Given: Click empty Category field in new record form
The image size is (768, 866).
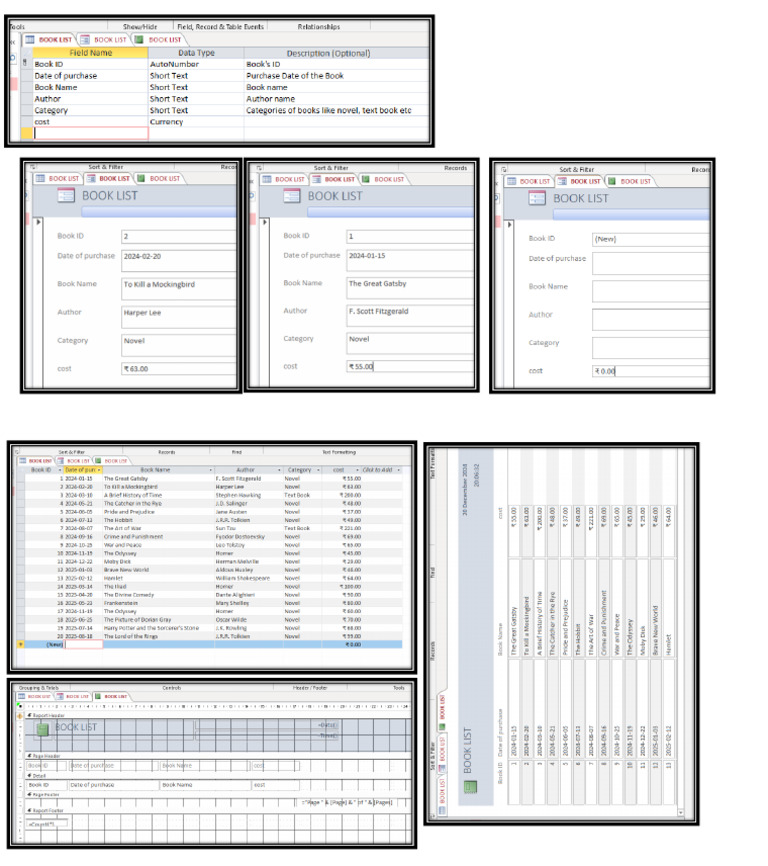Looking at the screenshot, I should point(650,348).
